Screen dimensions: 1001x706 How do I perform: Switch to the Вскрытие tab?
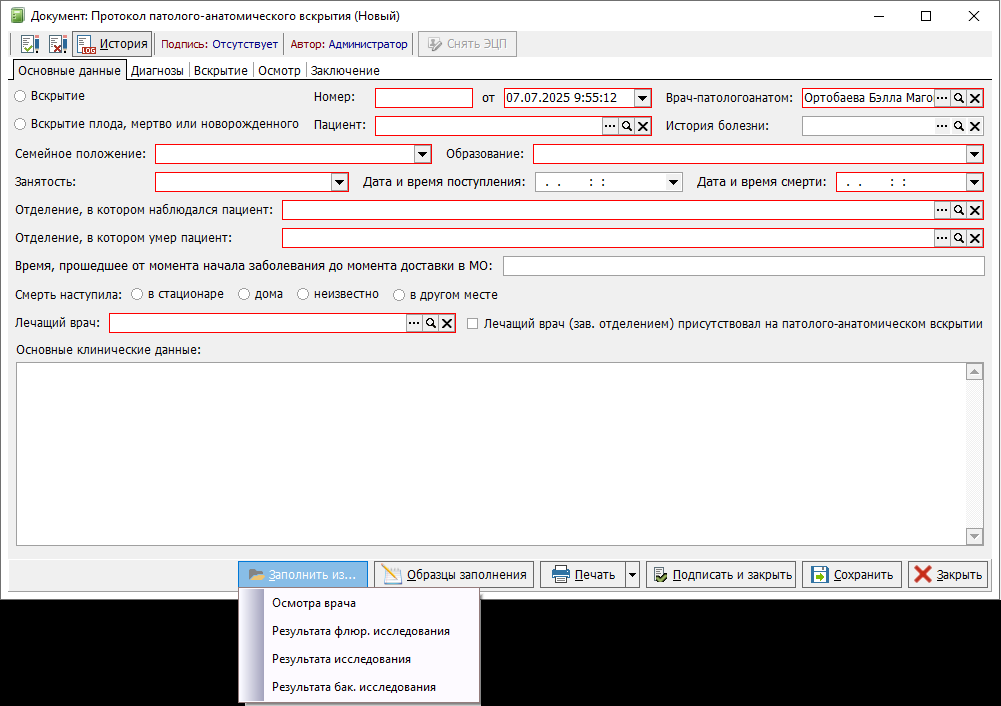point(221,71)
